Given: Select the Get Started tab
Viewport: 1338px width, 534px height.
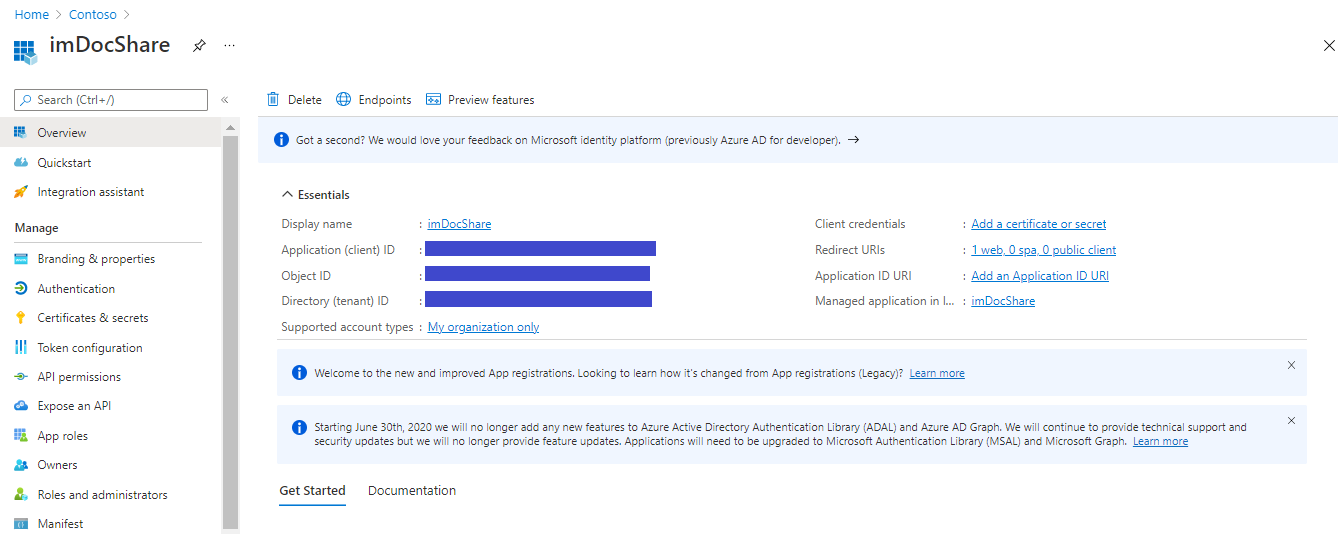Looking at the screenshot, I should pyautogui.click(x=312, y=491).
